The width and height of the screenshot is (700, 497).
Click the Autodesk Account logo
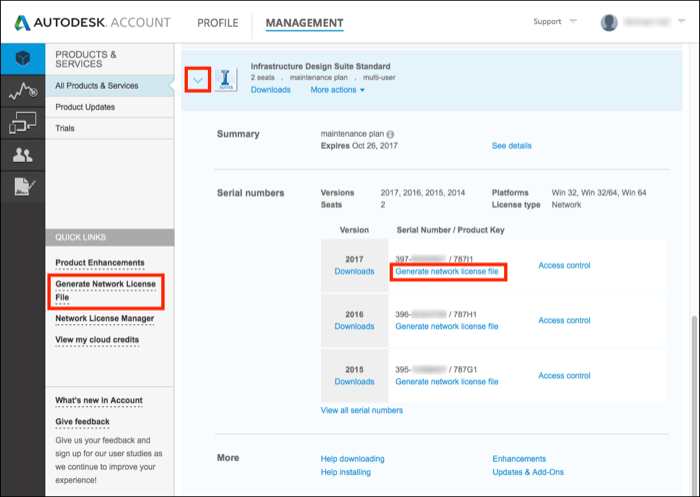(92, 22)
